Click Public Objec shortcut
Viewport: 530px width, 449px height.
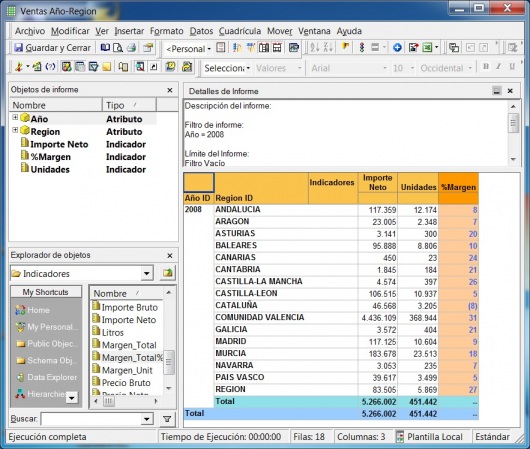[x=47, y=344]
